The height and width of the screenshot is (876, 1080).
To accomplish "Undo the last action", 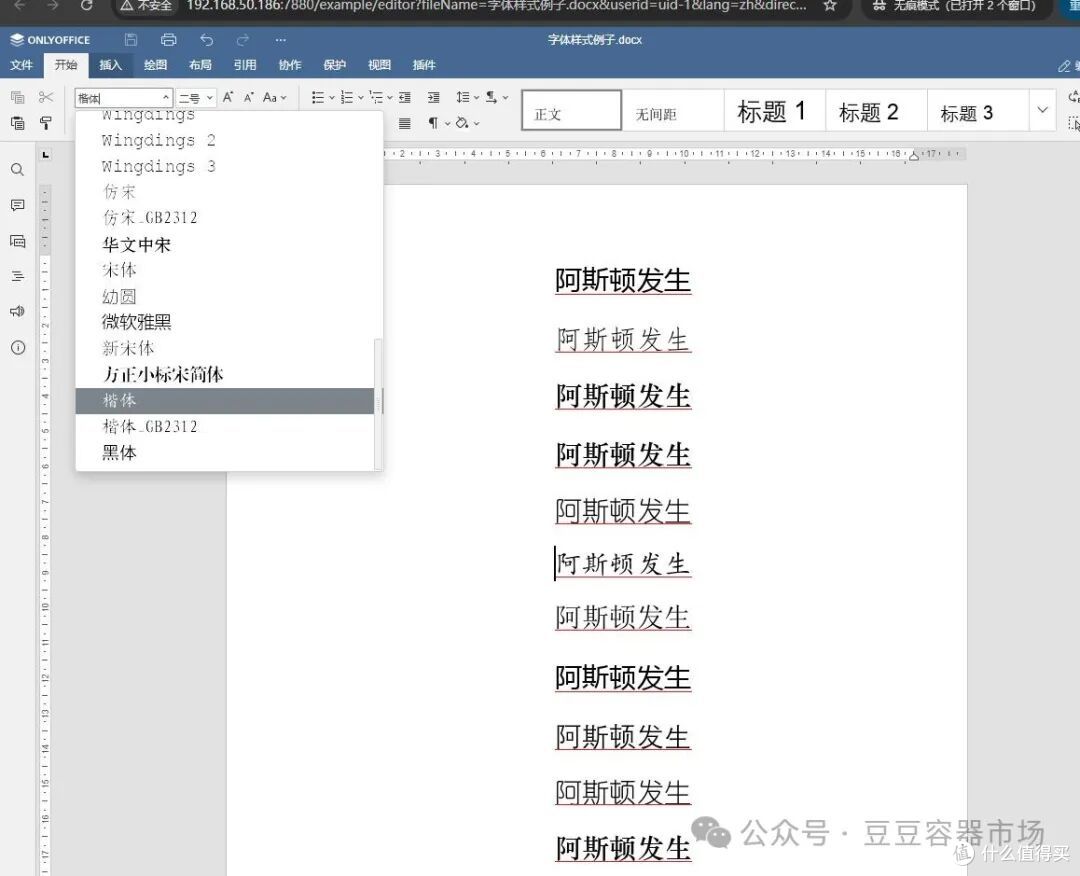I will pyautogui.click(x=206, y=40).
